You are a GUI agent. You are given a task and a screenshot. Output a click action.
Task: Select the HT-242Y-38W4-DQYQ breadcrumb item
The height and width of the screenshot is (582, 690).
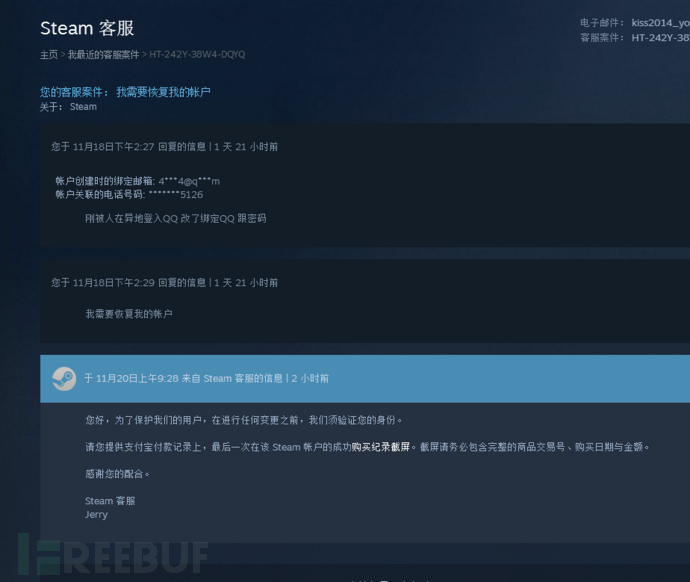(x=197, y=55)
